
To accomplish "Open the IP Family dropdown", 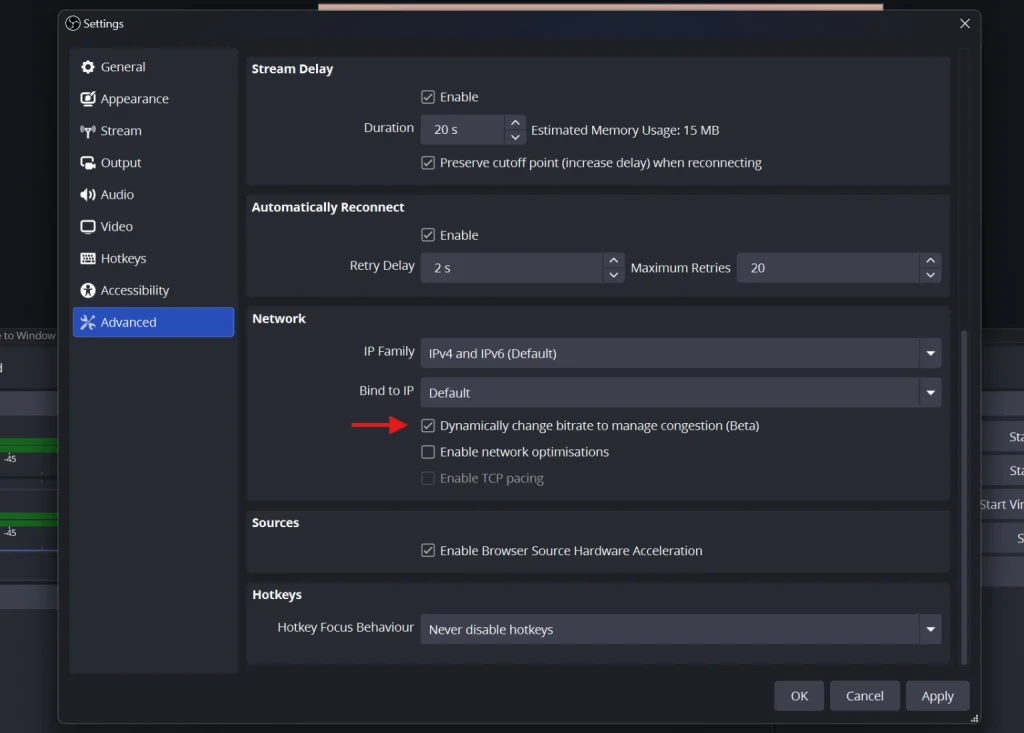I will pyautogui.click(x=681, y=353).
